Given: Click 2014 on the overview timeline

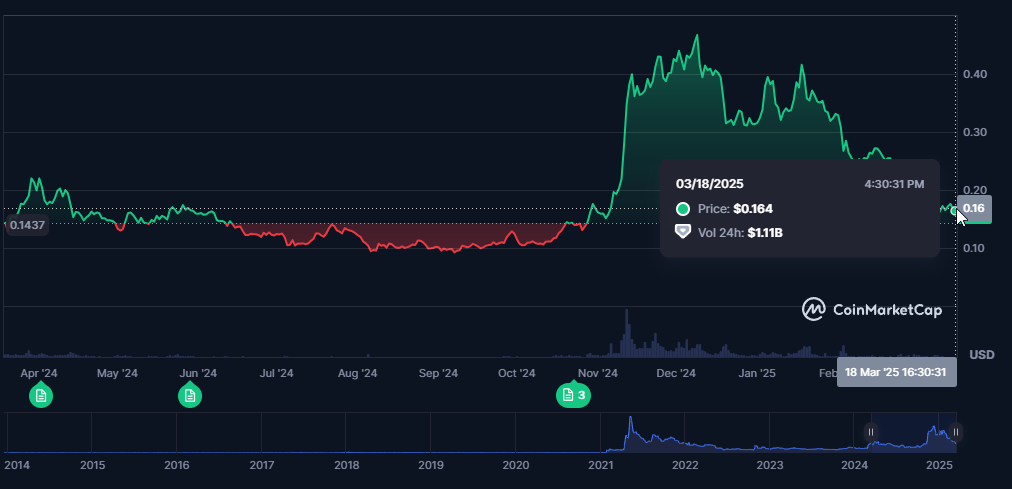Looking at the screenshot, I should pos(17,465).
